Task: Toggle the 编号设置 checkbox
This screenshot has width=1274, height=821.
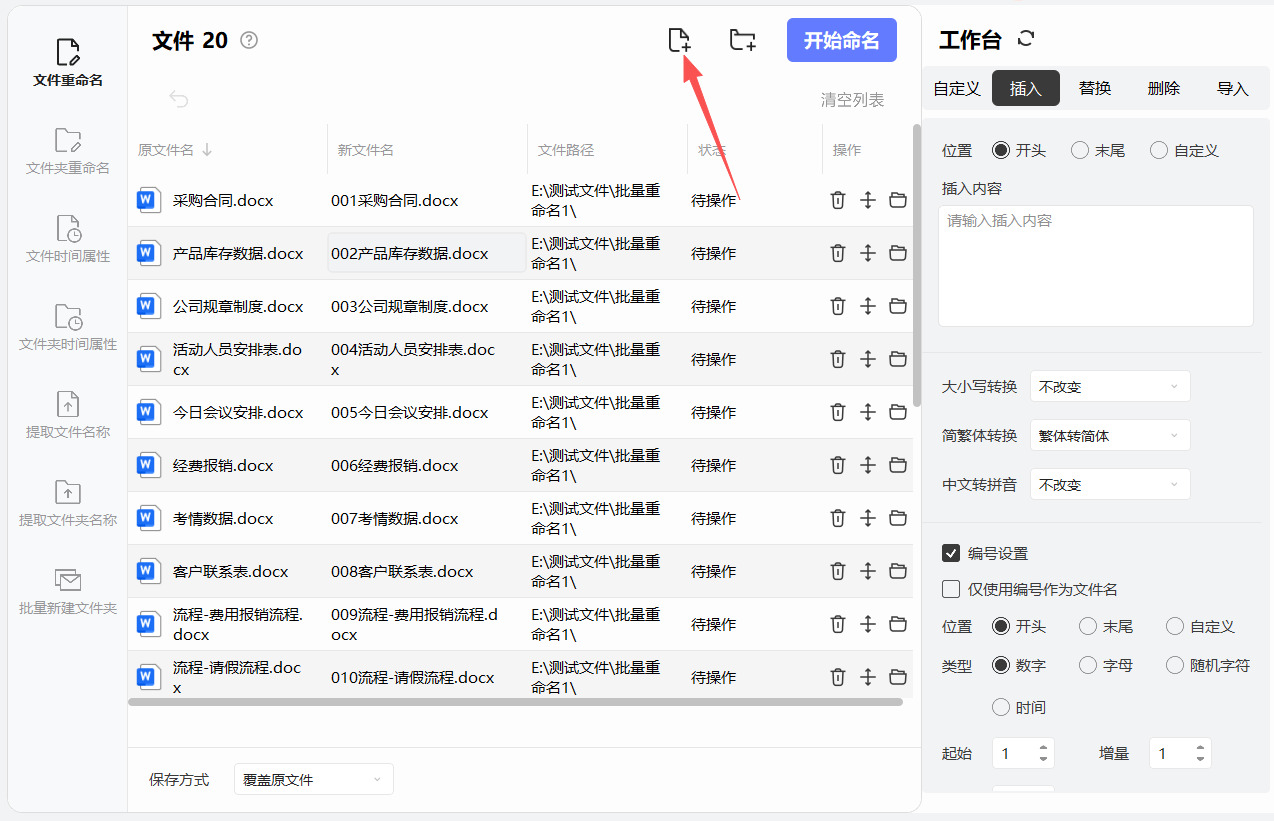Action: click(x=951, y=553)
